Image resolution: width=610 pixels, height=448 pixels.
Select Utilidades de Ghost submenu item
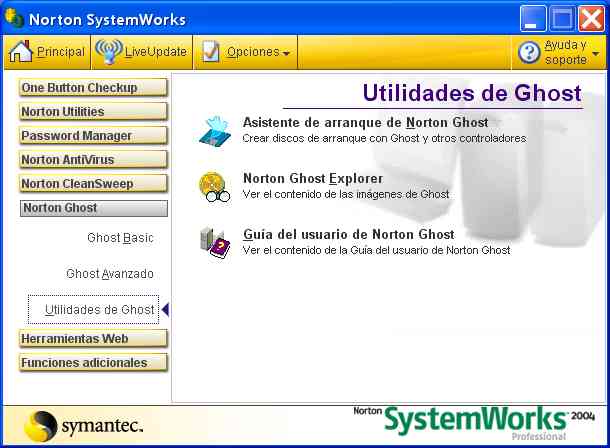[x=93, y=310]
